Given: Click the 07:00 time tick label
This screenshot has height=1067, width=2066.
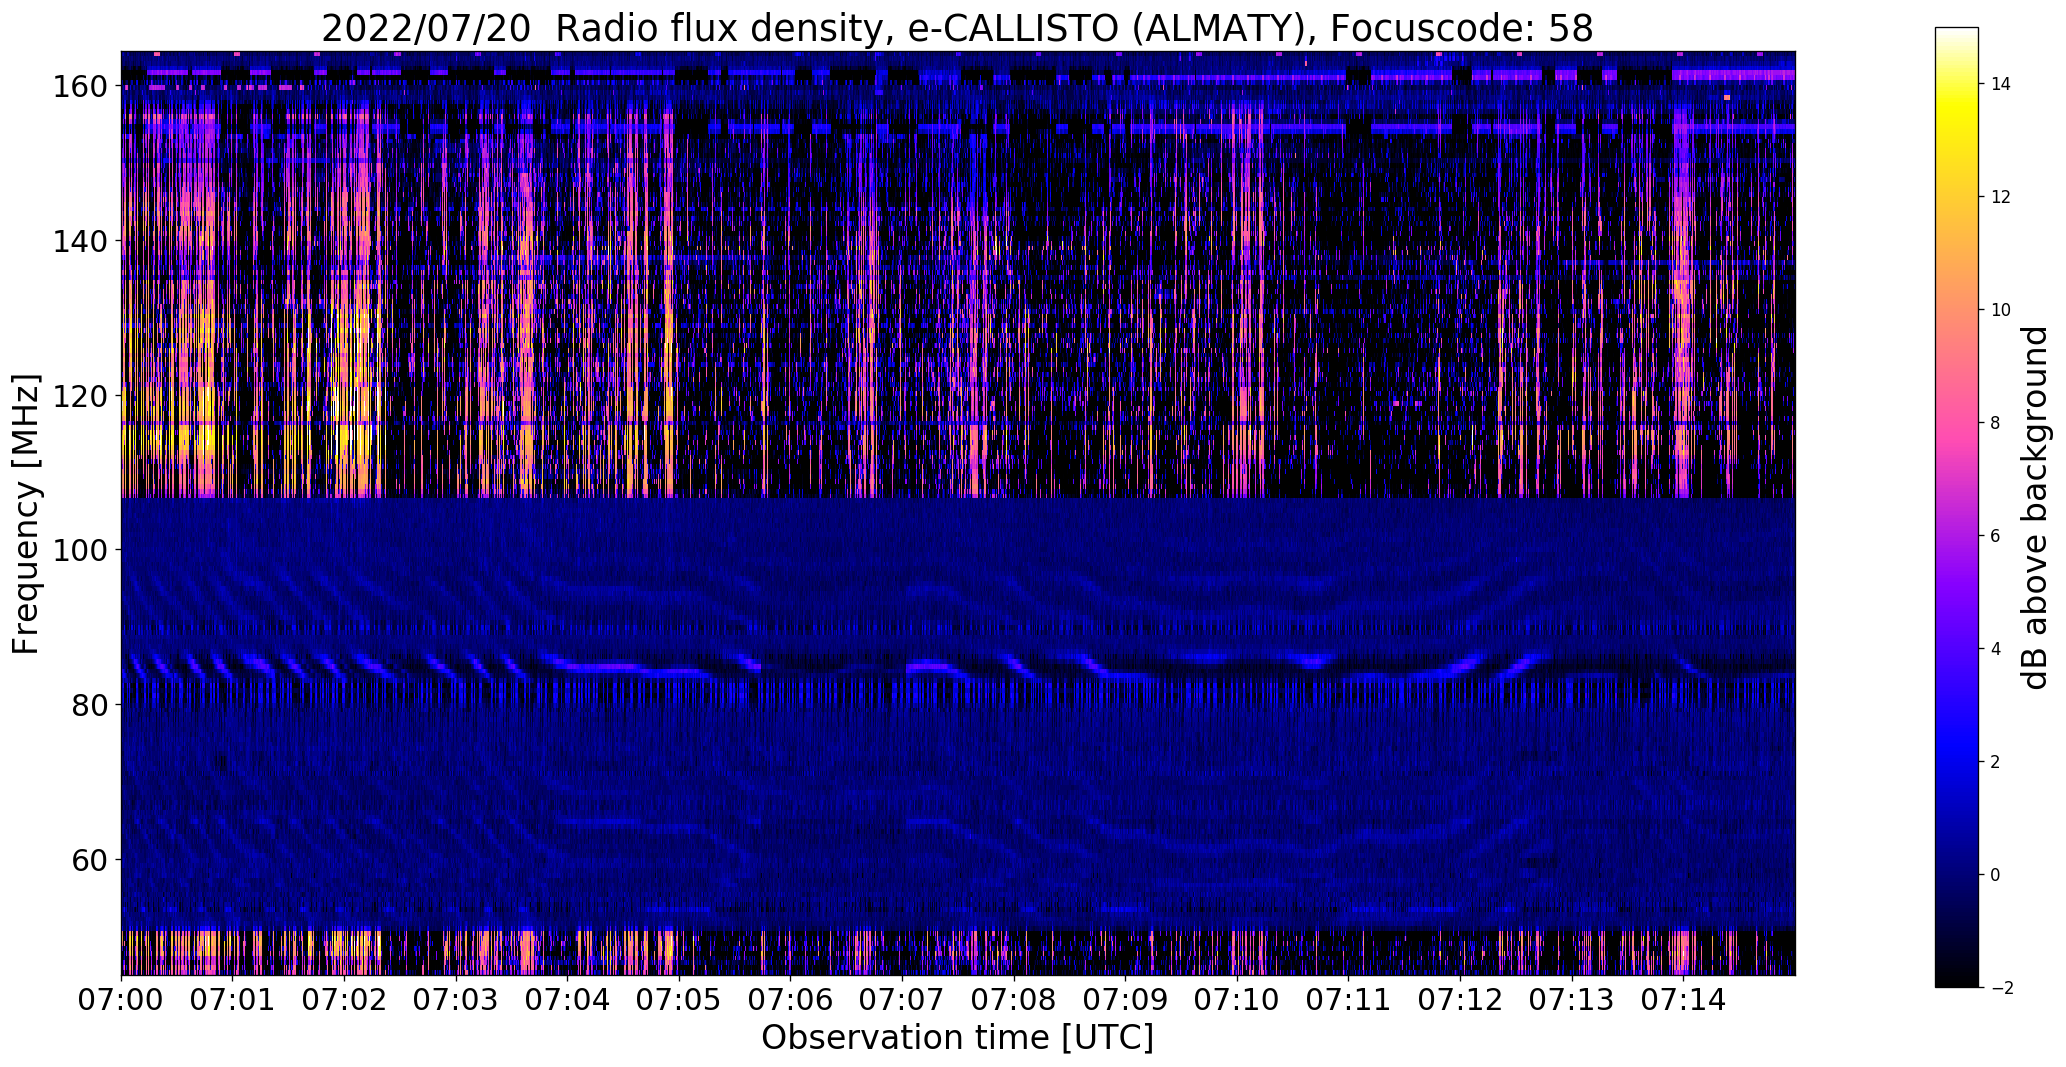Looking at the screenshot, I should 122,999.
